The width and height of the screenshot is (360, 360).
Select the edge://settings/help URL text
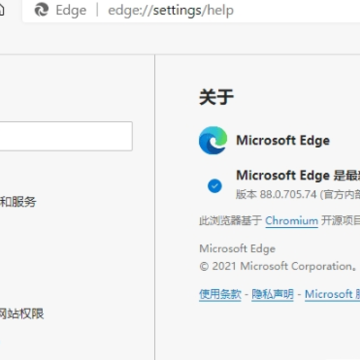(x=171, y=10)
